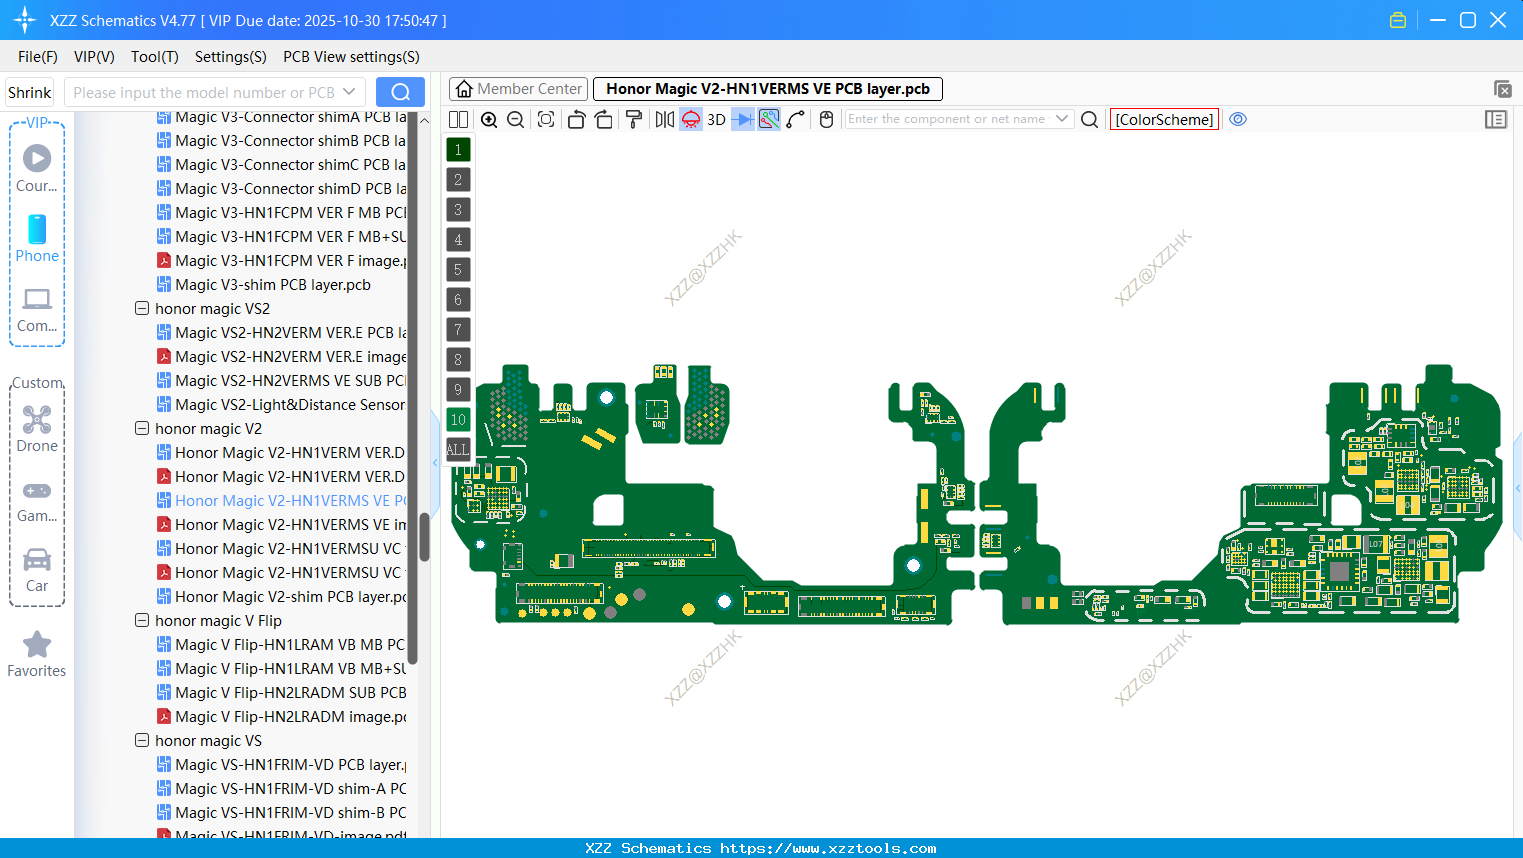Show PCB layer 5
The image size is (1523, 858).
[458, 270]
